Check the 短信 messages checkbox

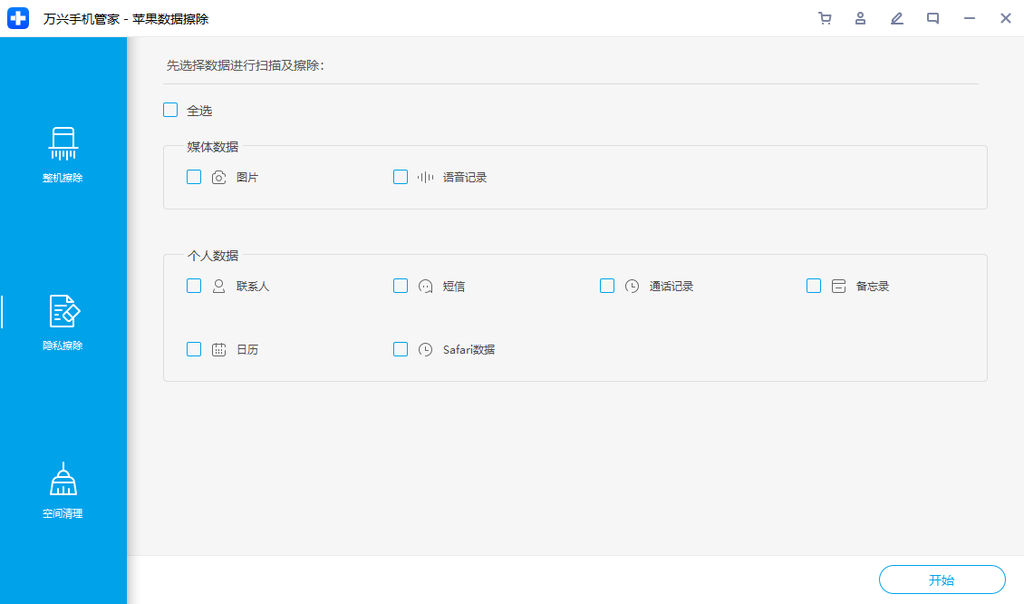point(401,286)
